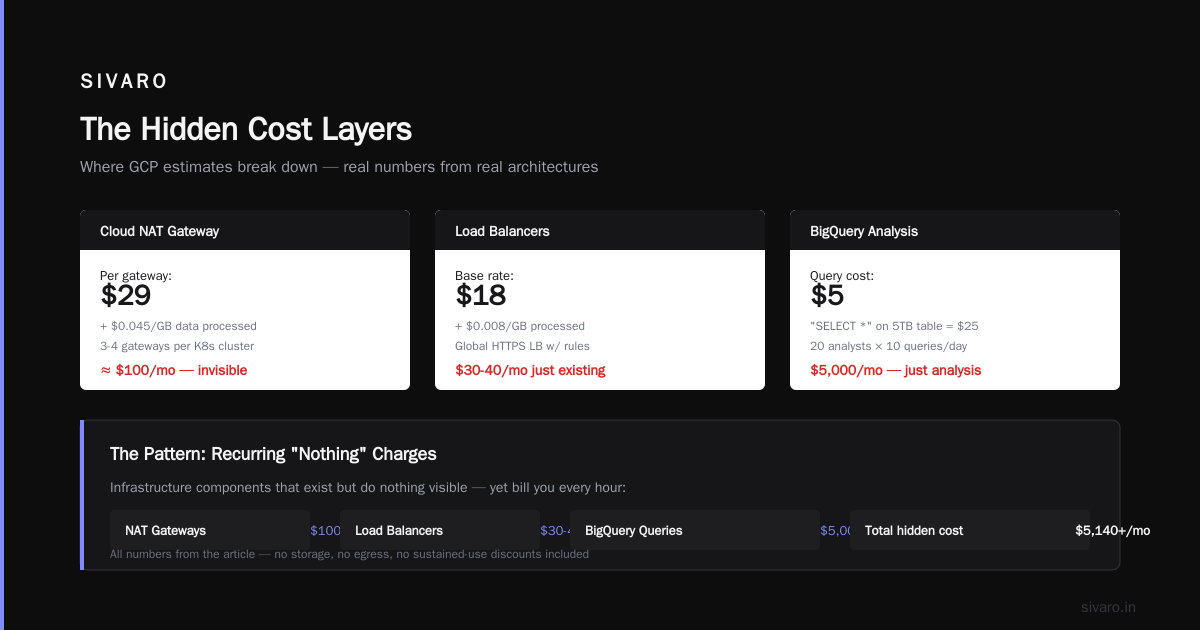Click the "Total hidden cost" label
This screenshot has width=1200, height=630.
click(x=914, y=530)
